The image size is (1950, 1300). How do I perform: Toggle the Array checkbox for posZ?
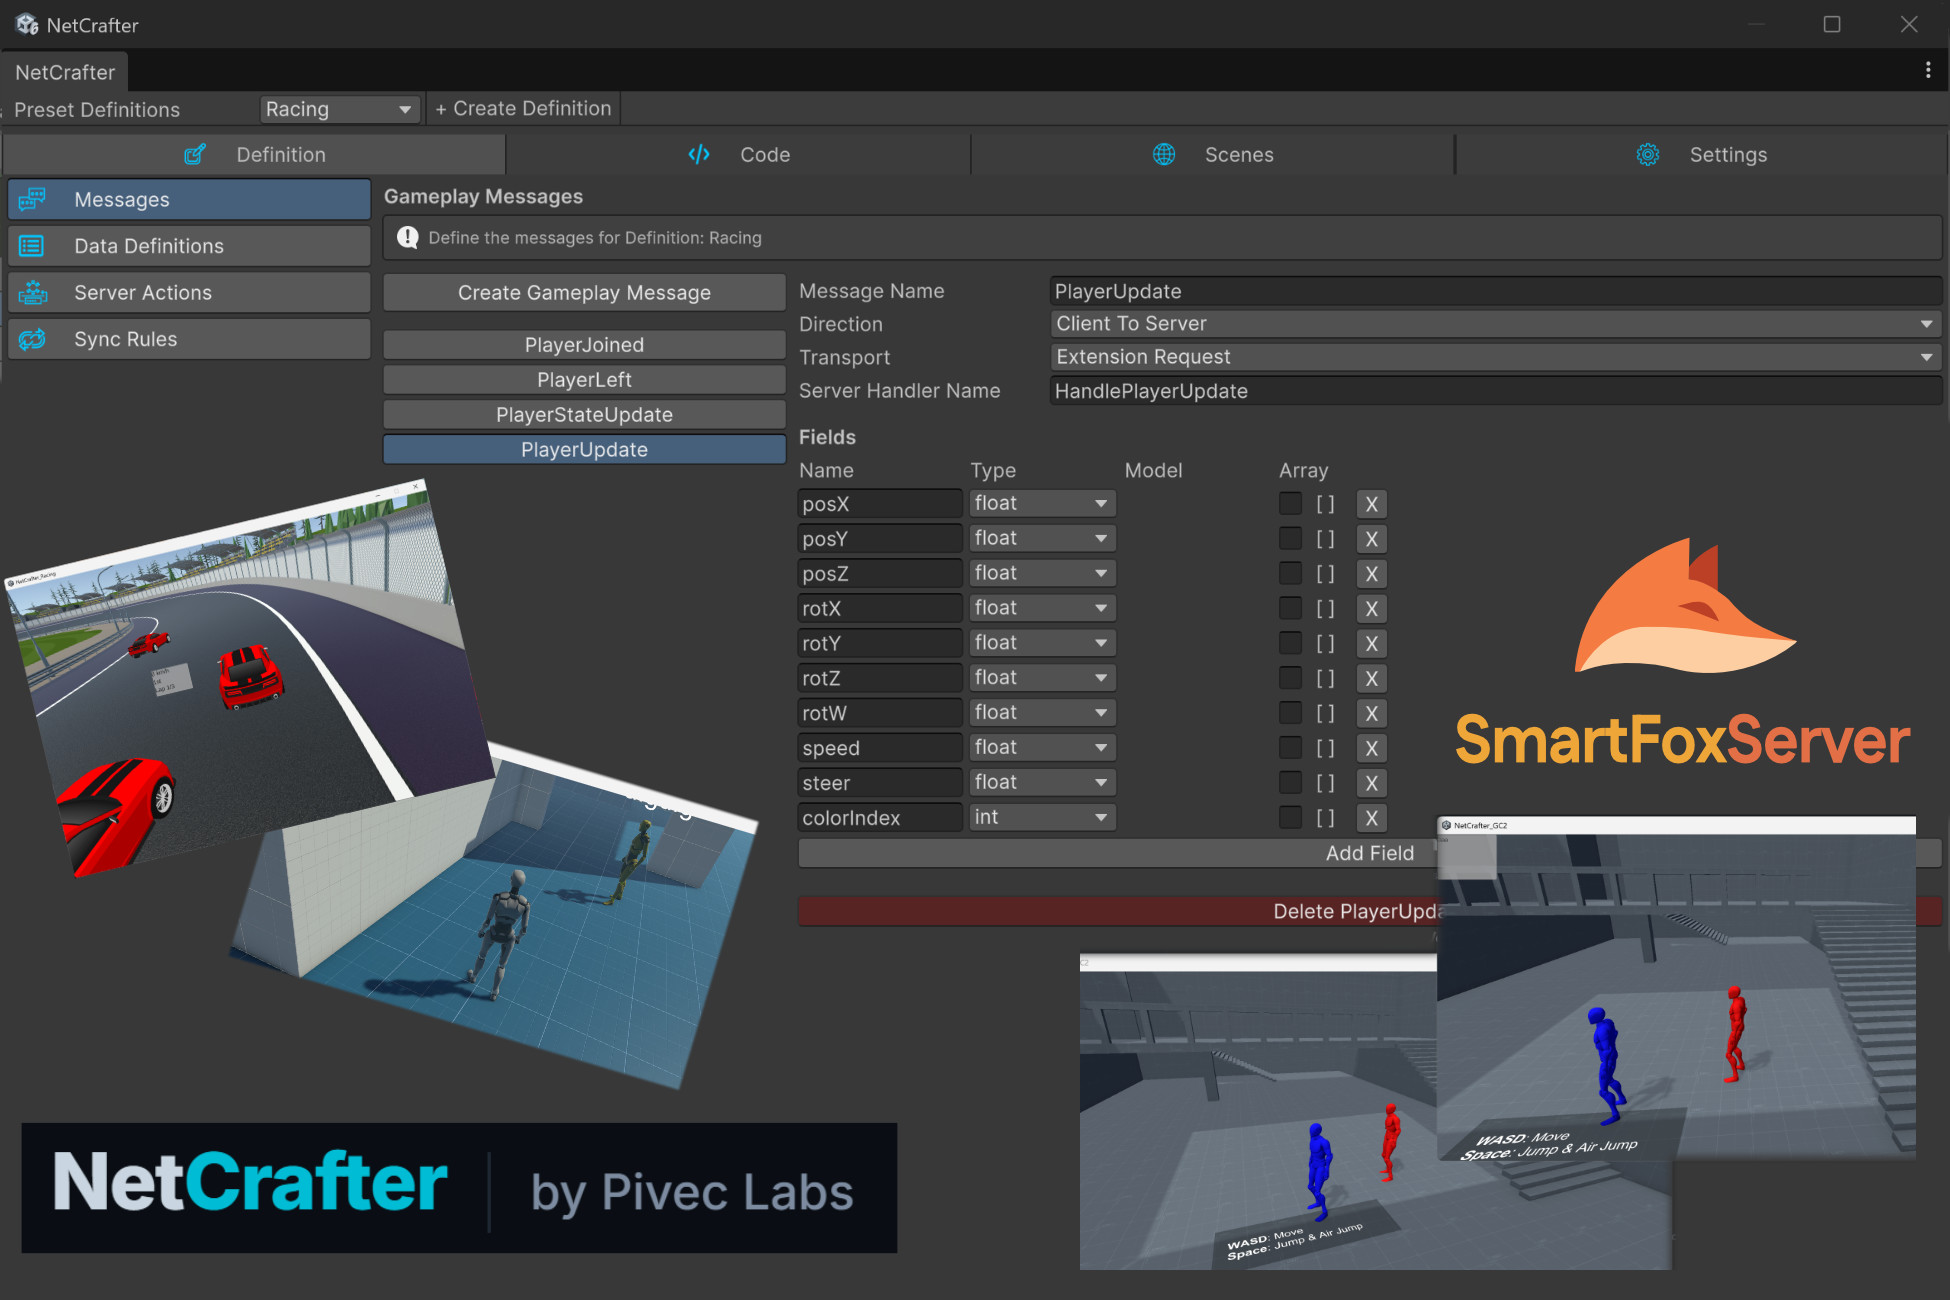(1291, 573)
